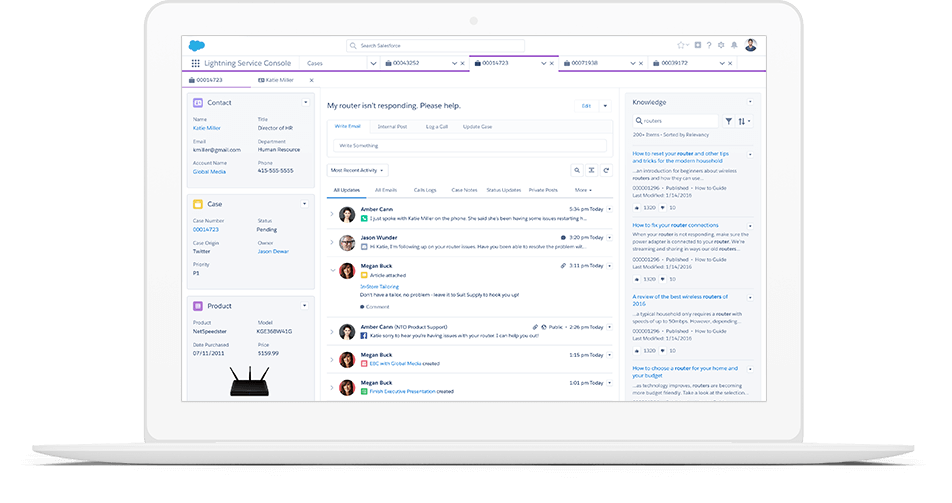Click the Knowledge search field containing routers
This screenshot has width=952, height=503.
coord(675,121)
